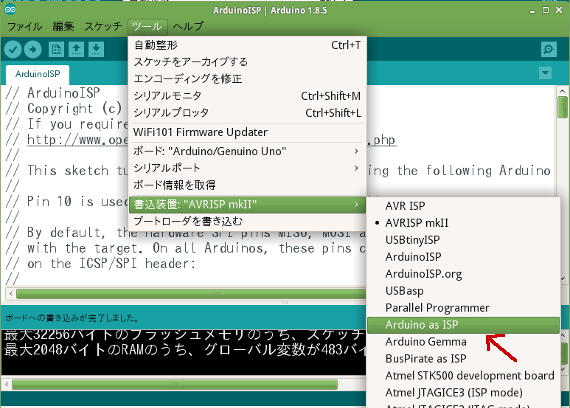Create a new sketch with New icon

click(56, 49)
